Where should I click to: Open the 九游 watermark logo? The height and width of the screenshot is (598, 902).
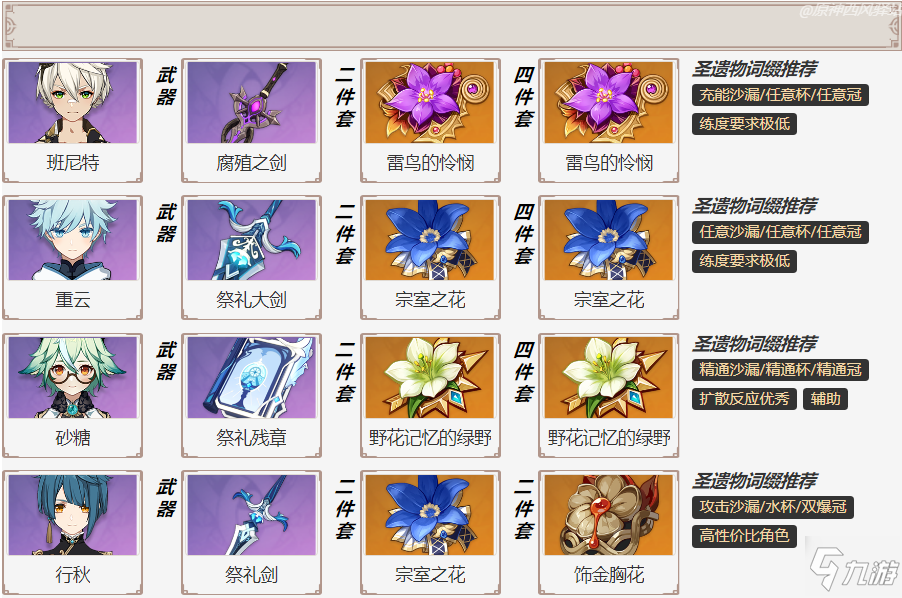pyautogui.click(x=854, y=568)
